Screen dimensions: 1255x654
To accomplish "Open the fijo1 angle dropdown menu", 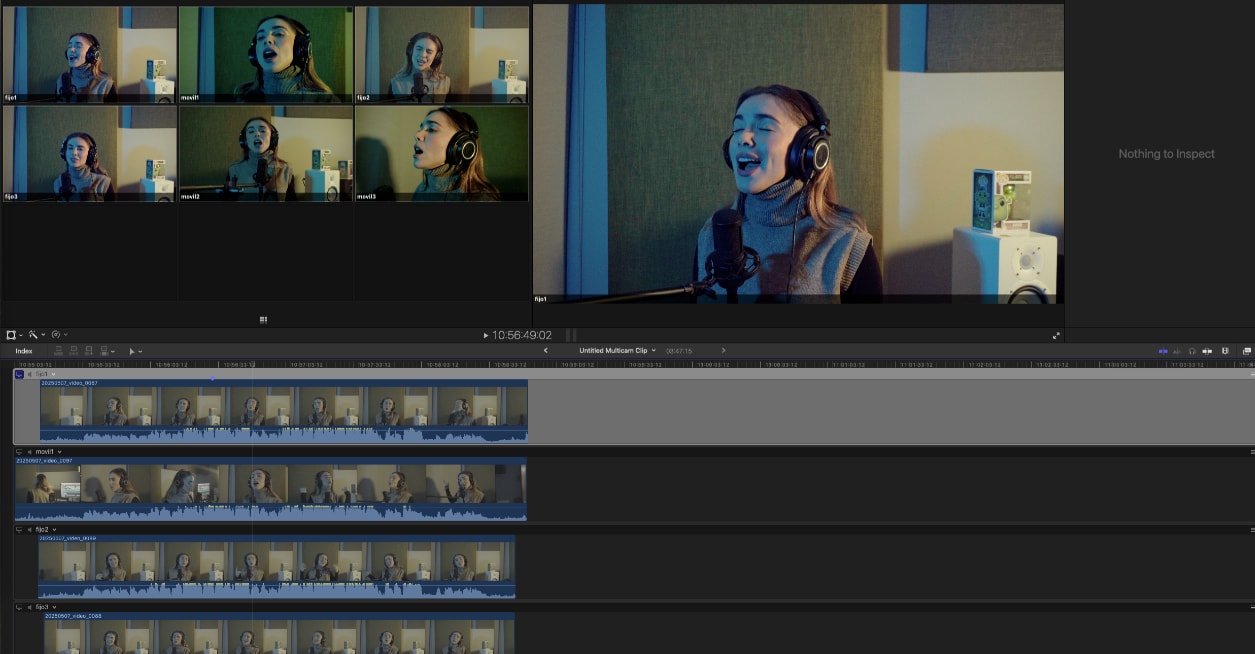I will point(54,374).
